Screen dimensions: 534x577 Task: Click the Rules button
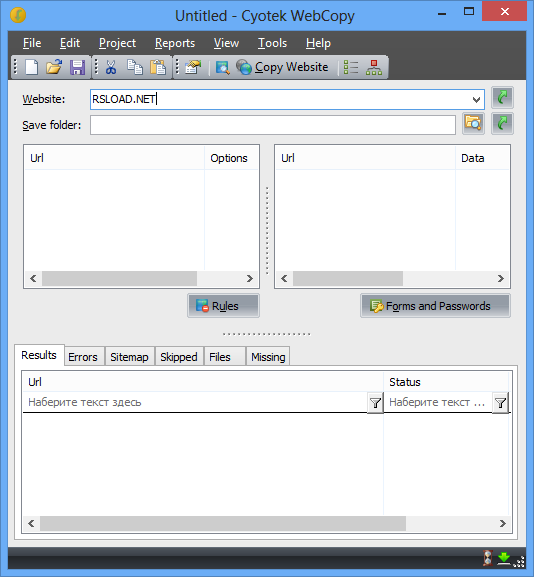point(223,306)
